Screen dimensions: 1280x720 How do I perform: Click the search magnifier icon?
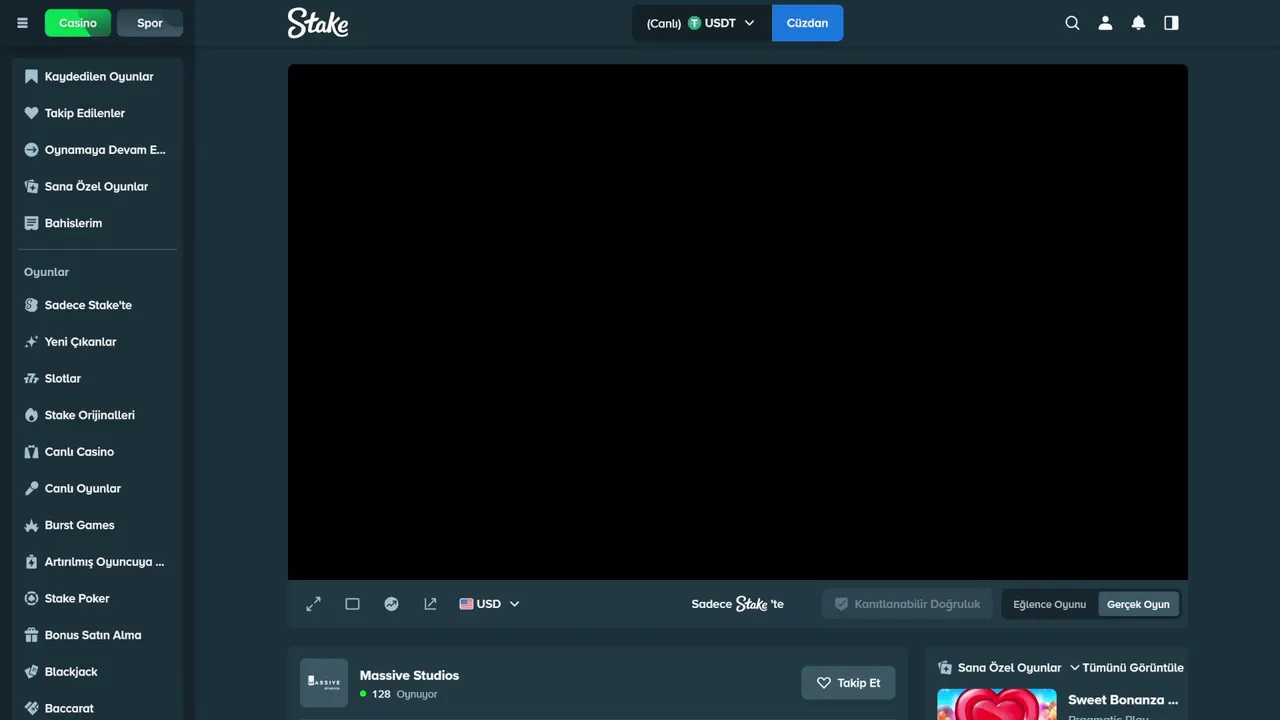click(x=1072, y=23)
